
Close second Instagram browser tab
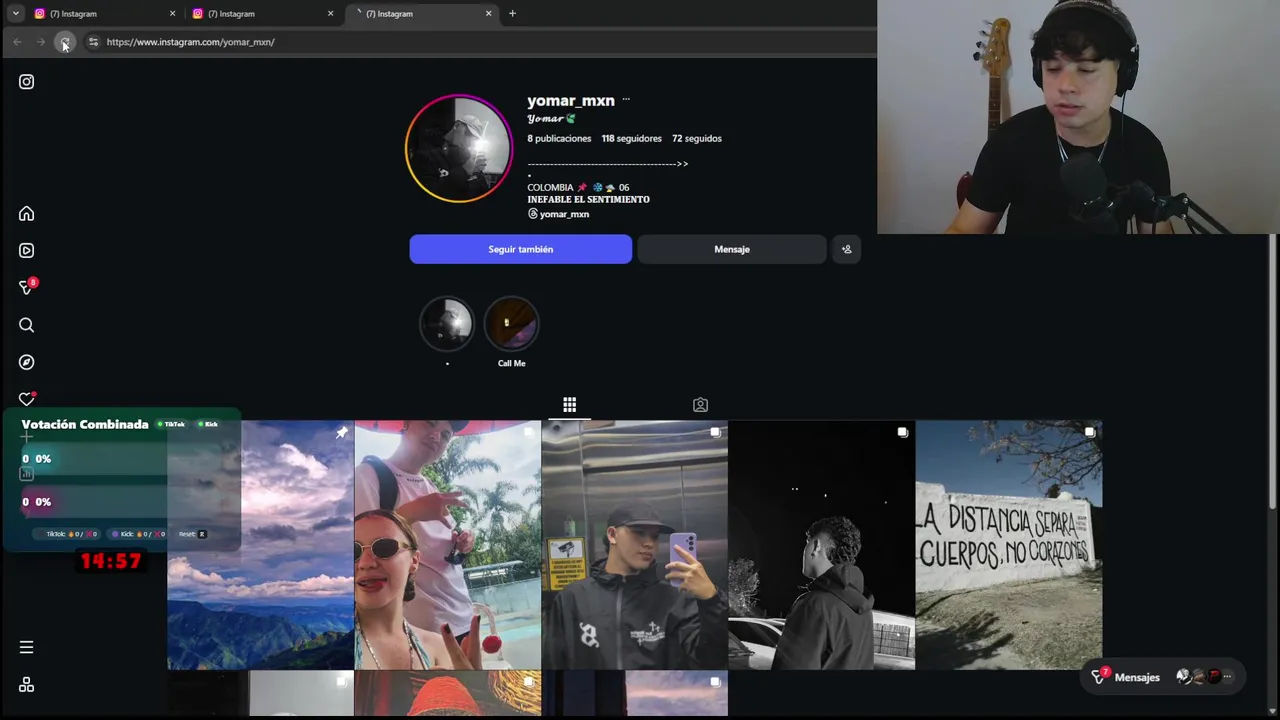[x=330, y=14]
